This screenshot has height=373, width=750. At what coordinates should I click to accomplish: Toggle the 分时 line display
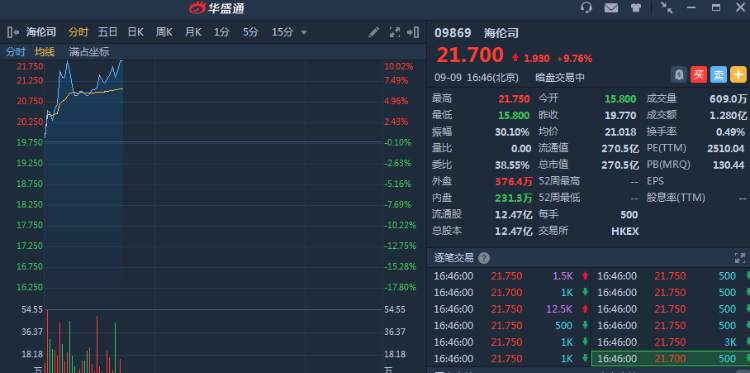point(16,52)
